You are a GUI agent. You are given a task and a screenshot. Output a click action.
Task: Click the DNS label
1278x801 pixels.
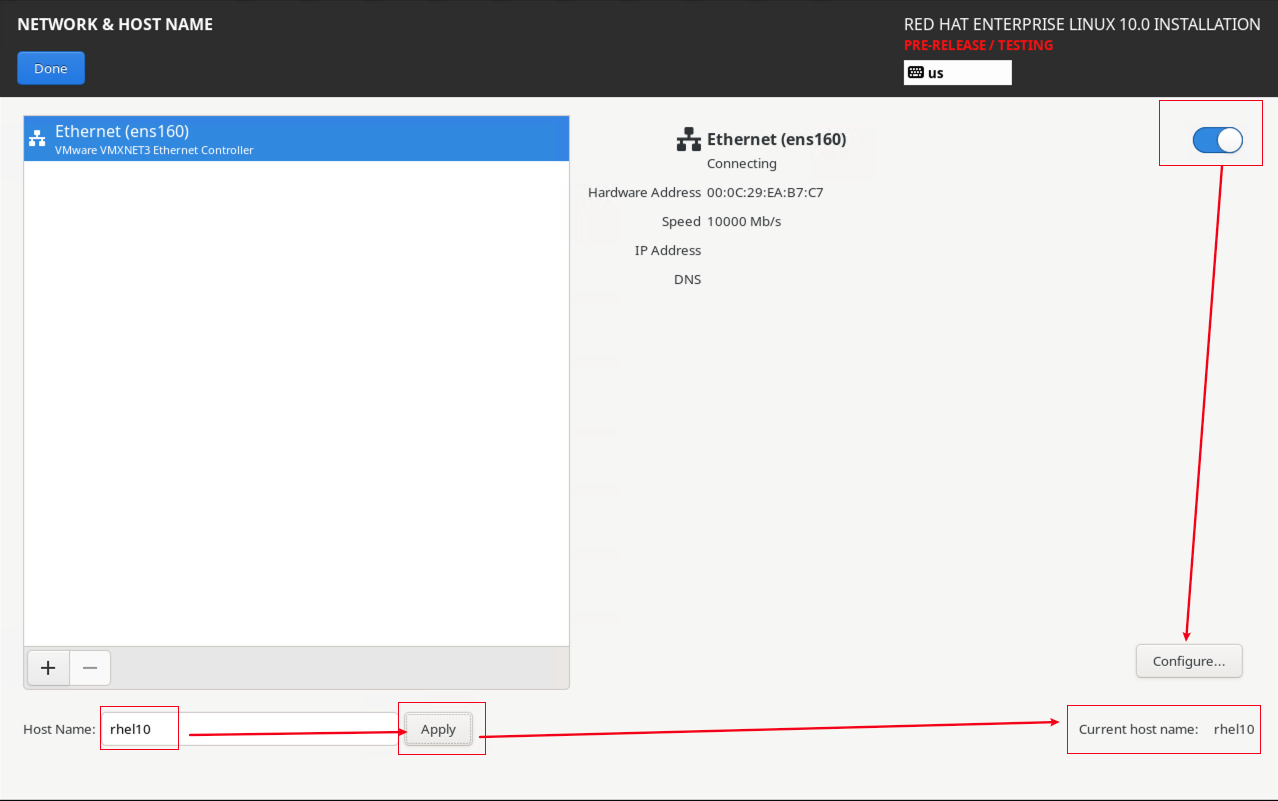688,279
